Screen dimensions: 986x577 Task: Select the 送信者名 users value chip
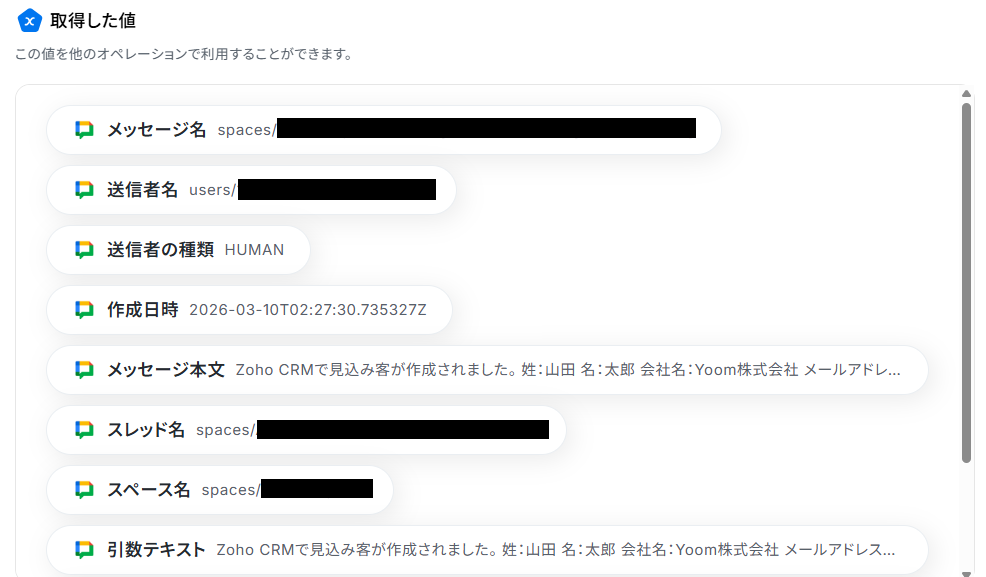tap(251, 190)
